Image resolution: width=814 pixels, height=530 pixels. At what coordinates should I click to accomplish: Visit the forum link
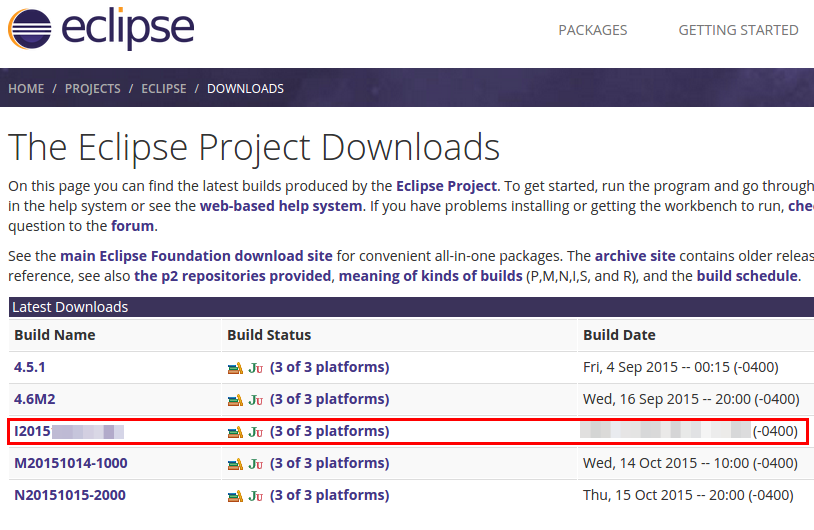click(132, 226)
